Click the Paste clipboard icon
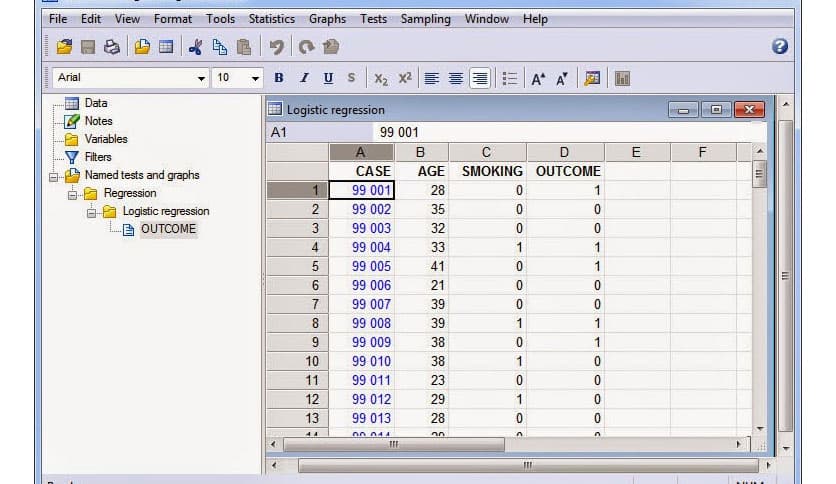Image resolution: width=836 pixels, height=484 pixels. pos(244,47)
